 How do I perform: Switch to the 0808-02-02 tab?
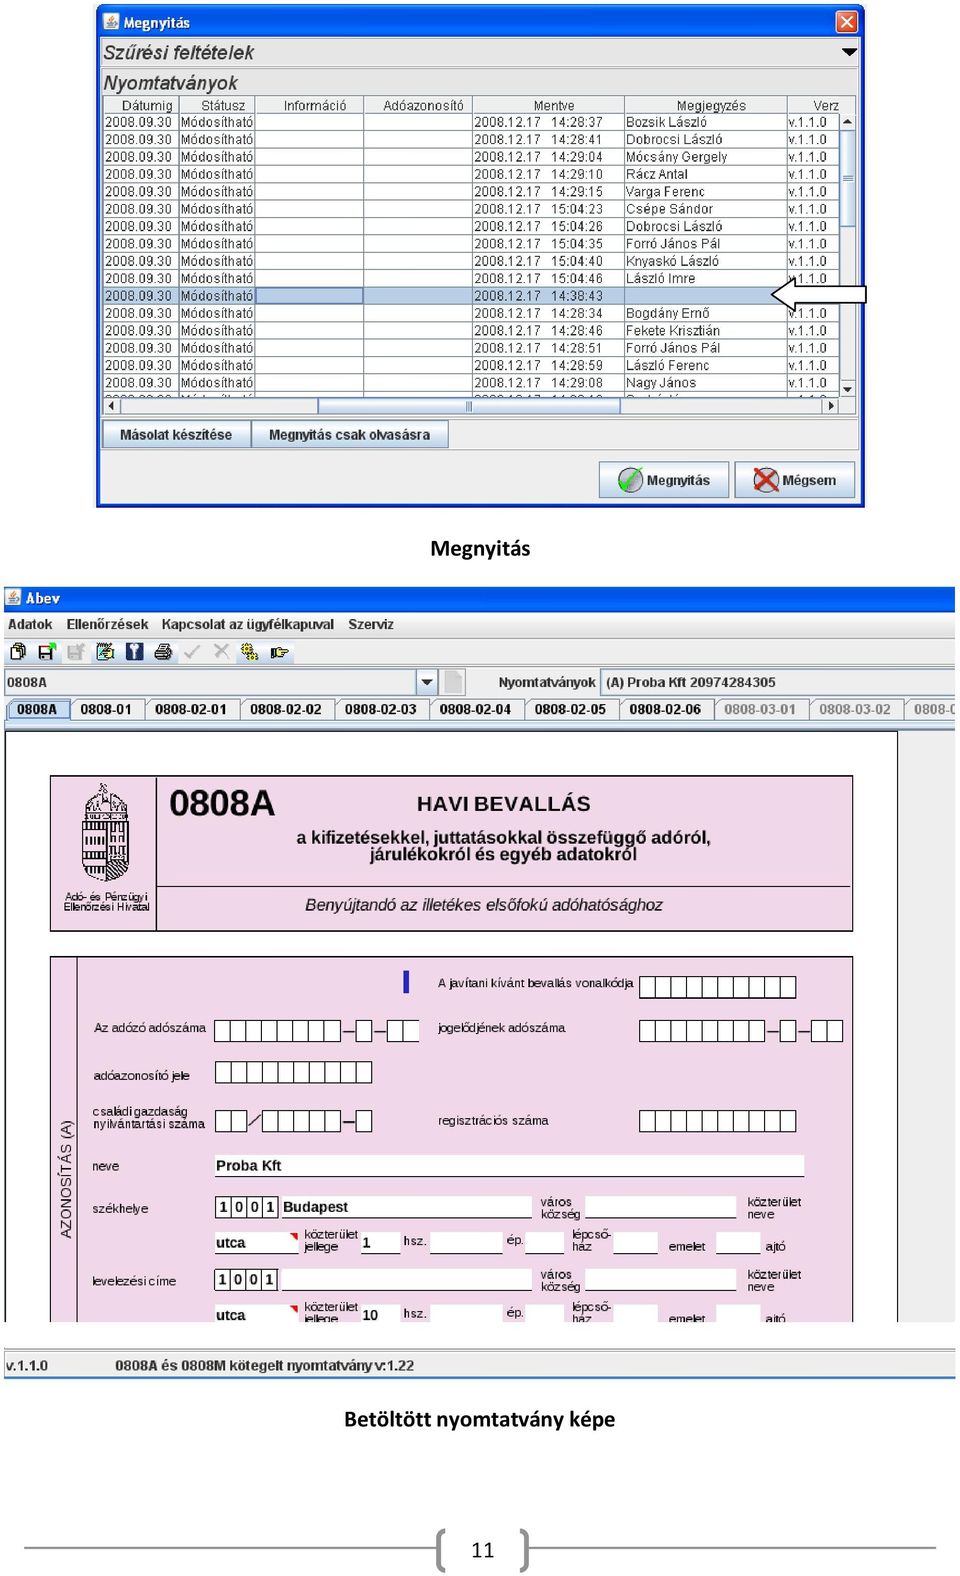pos(286,709)
